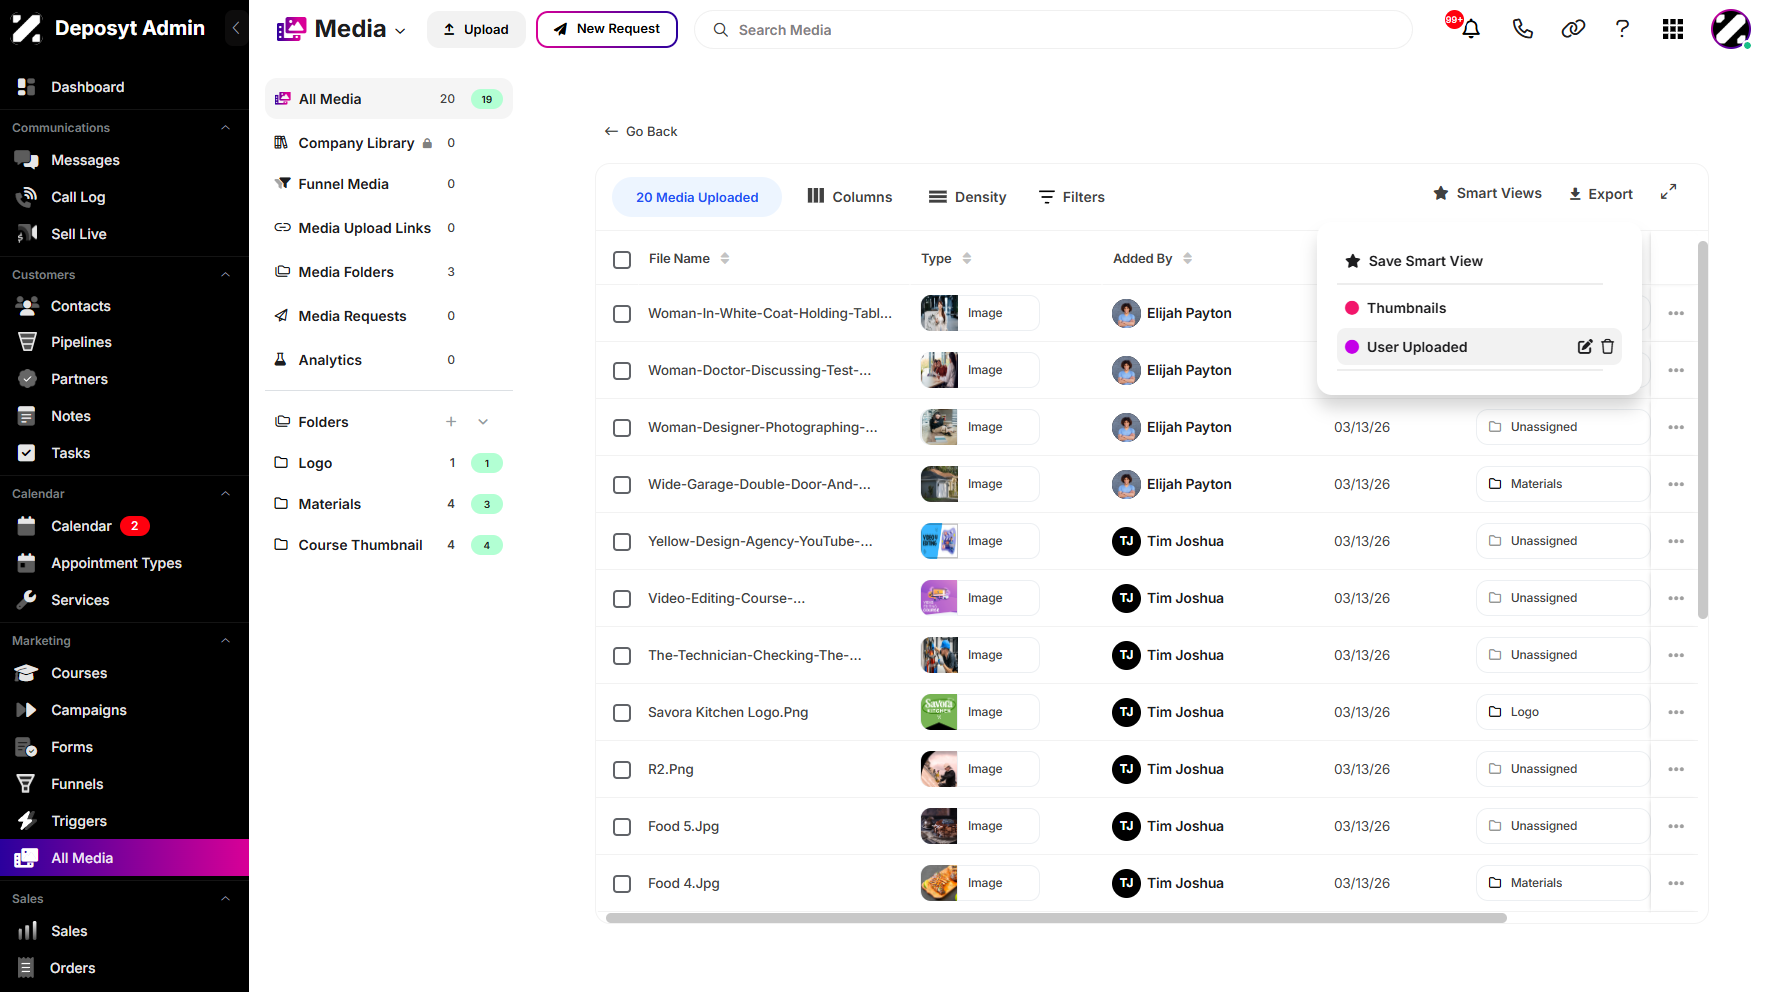Viewport: 1775px width, 992px height.
Task: Click the purple User Uploaded color dot
Action: (x=1352, y=347)
